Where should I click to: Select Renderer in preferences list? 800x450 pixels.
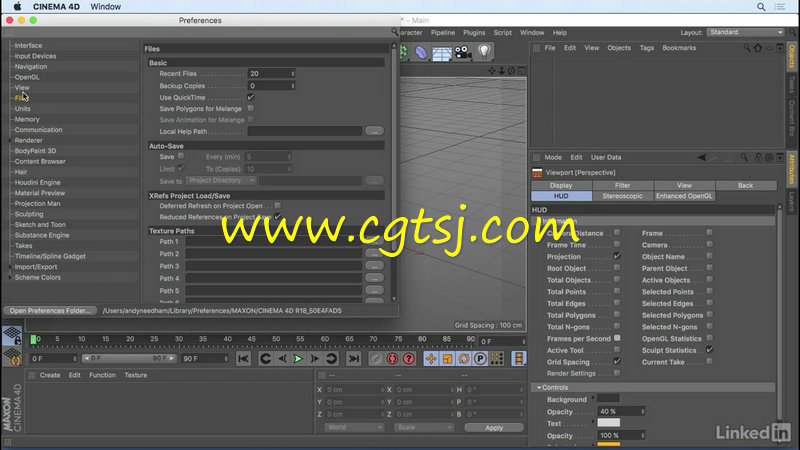click(x=29, y=140)
